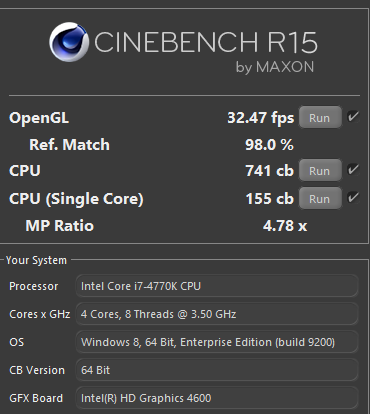
Task: Select the CPU 741 cb score value
Action: point(270,171)
